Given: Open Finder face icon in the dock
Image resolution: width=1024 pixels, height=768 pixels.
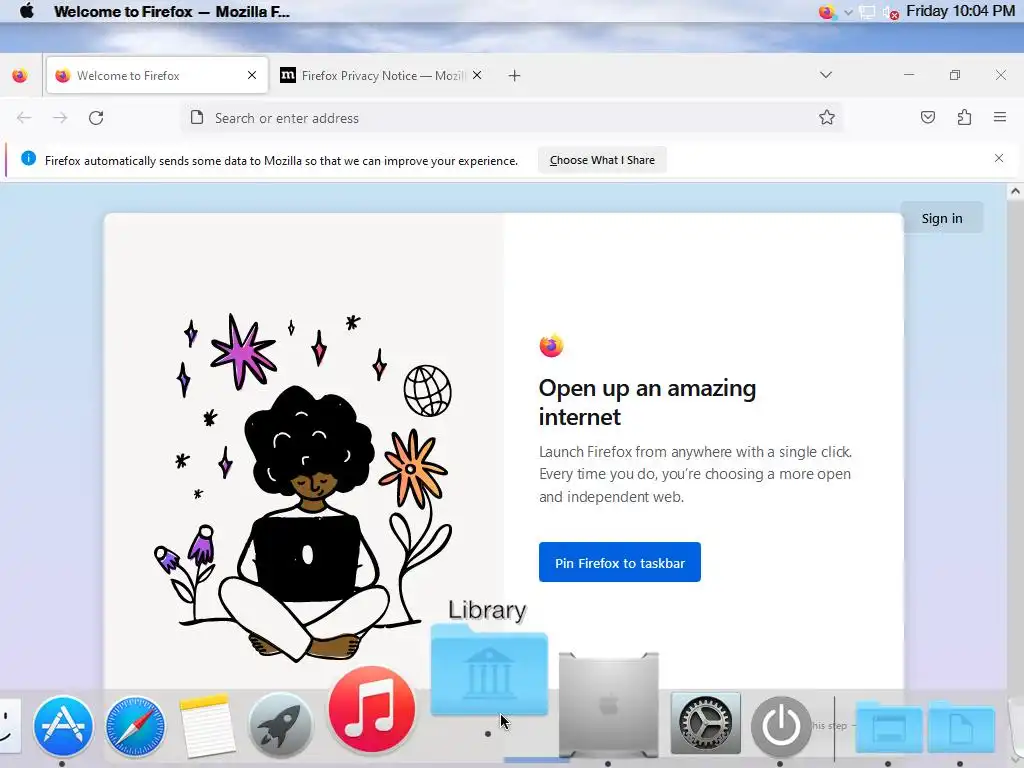Looking at the screenshot, I should pyautogui.click(x=9, y=726).
